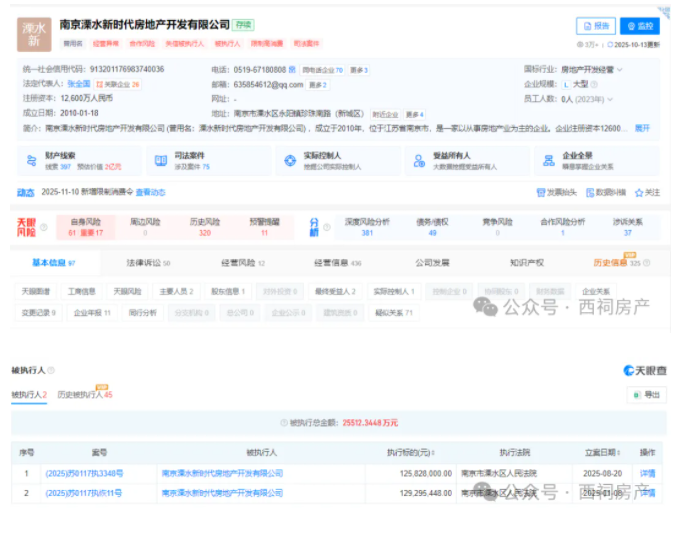Switch to 历史被执行人 sub-tab
Image resolution: width=674 pixels, height=540 pixels.
(84, 395)
